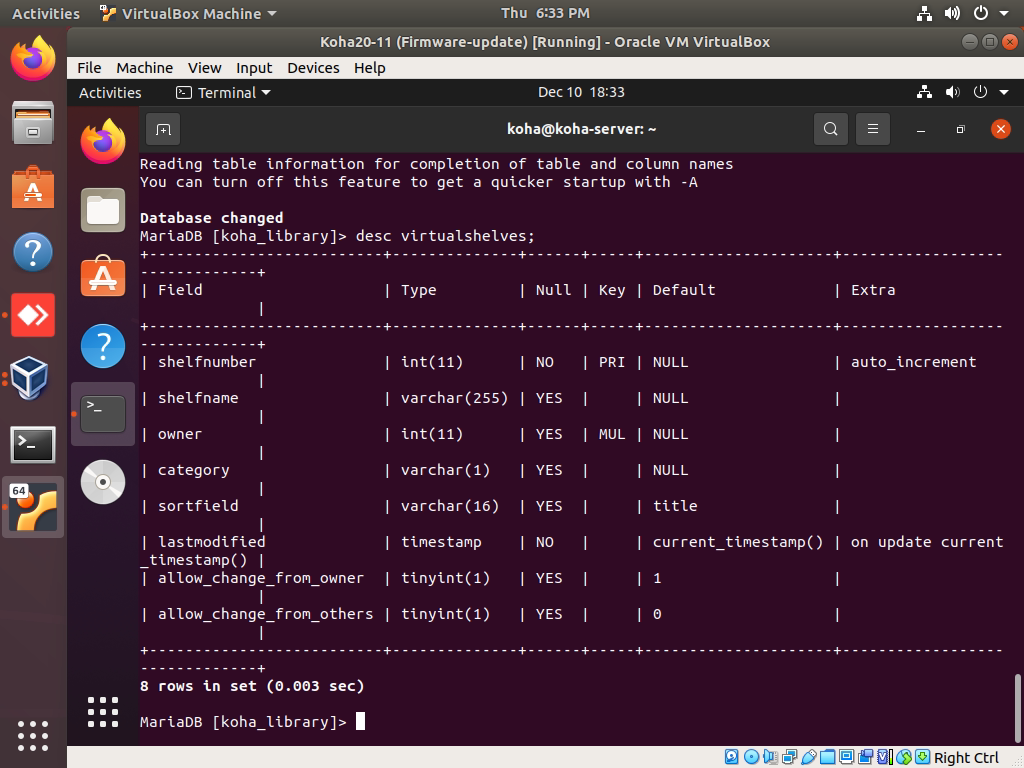This screenshot has width=1024, height=768.
Task: Open the host Files manager icon
Action: [x=32, y=123]
